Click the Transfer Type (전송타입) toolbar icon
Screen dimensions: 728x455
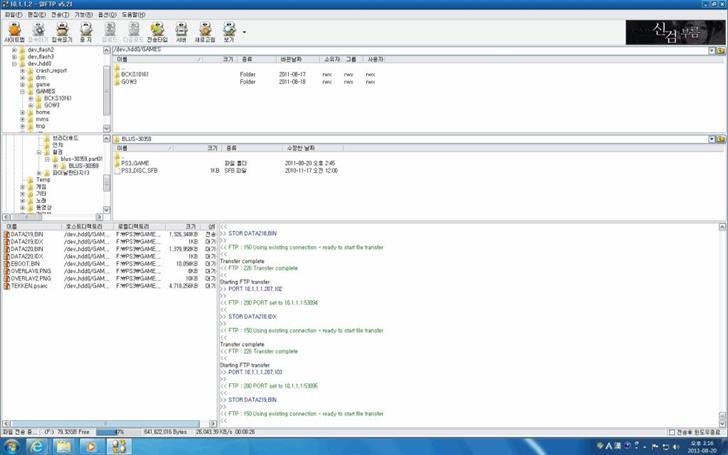click(157, 31)
